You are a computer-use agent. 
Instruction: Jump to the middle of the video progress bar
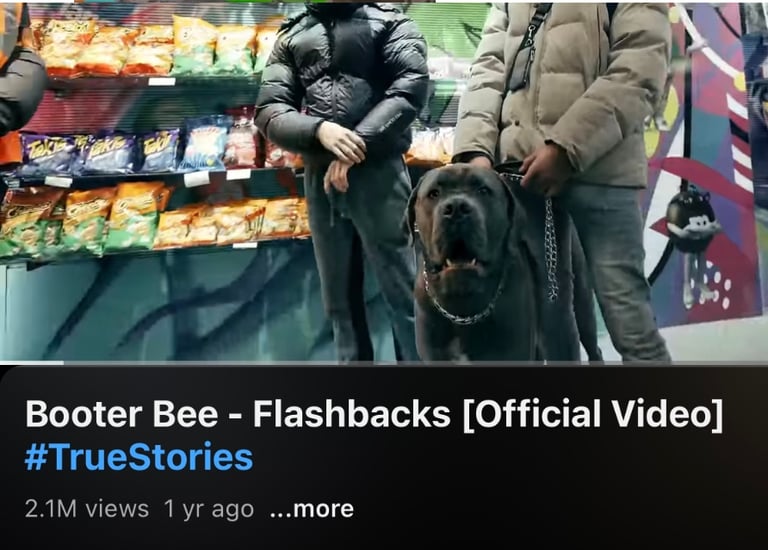click(384, 363)
